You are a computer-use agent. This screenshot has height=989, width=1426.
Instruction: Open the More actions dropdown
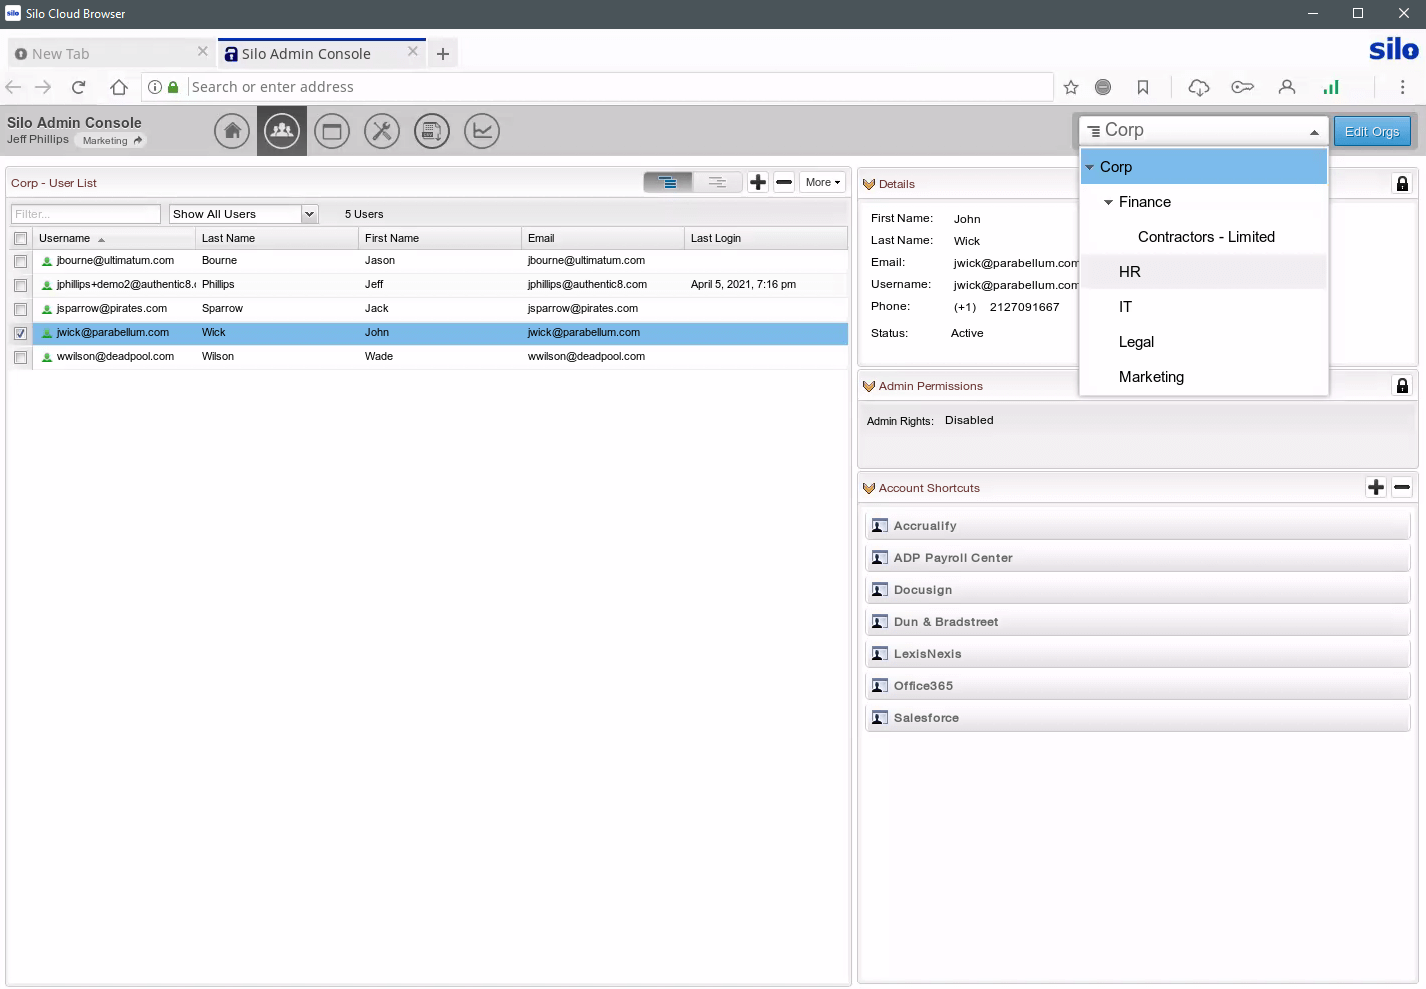click(x=823, y=182)
